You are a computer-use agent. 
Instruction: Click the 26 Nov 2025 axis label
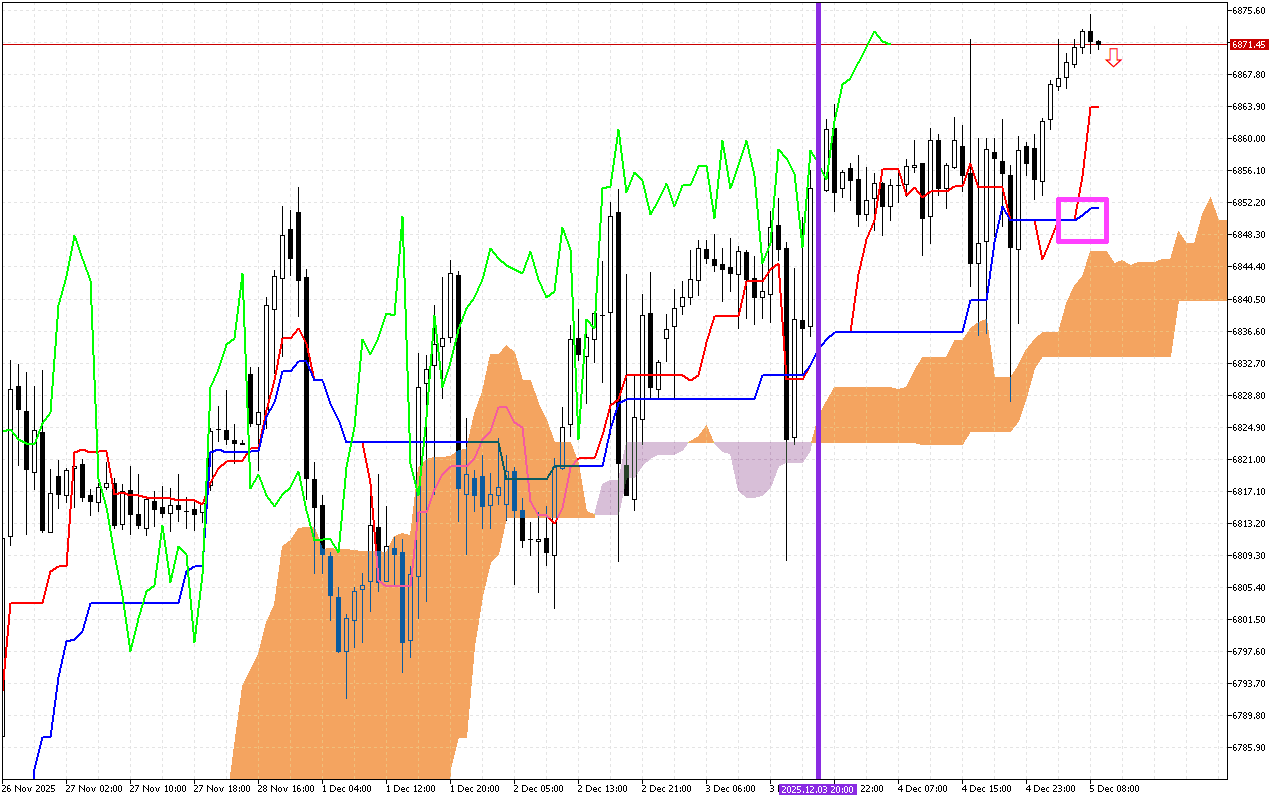coord(28,788)
